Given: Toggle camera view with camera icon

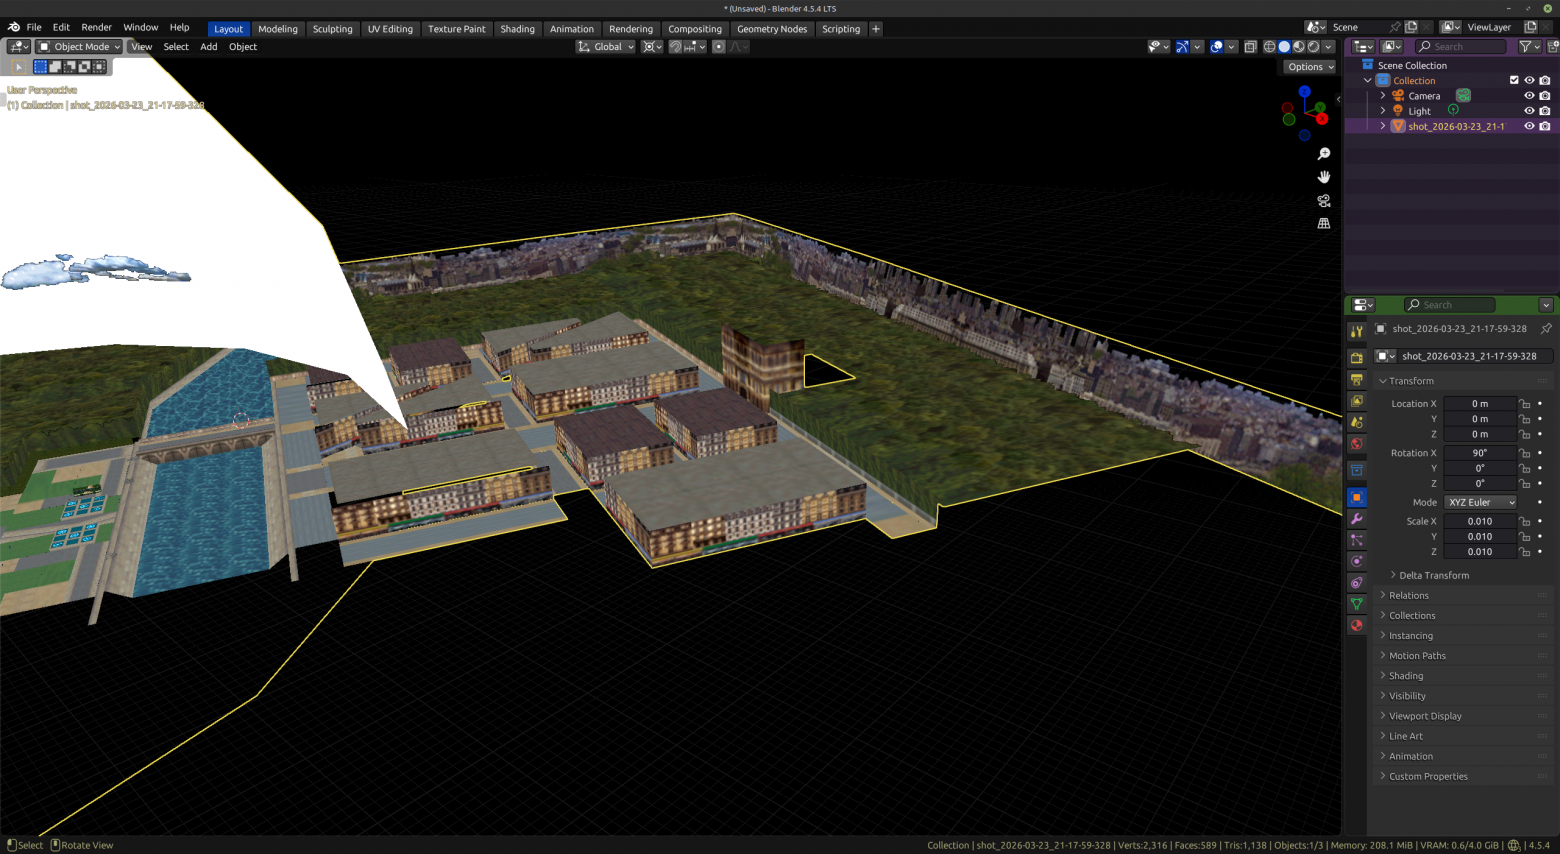Looking at the screenshot, I should pos(1324,200).
